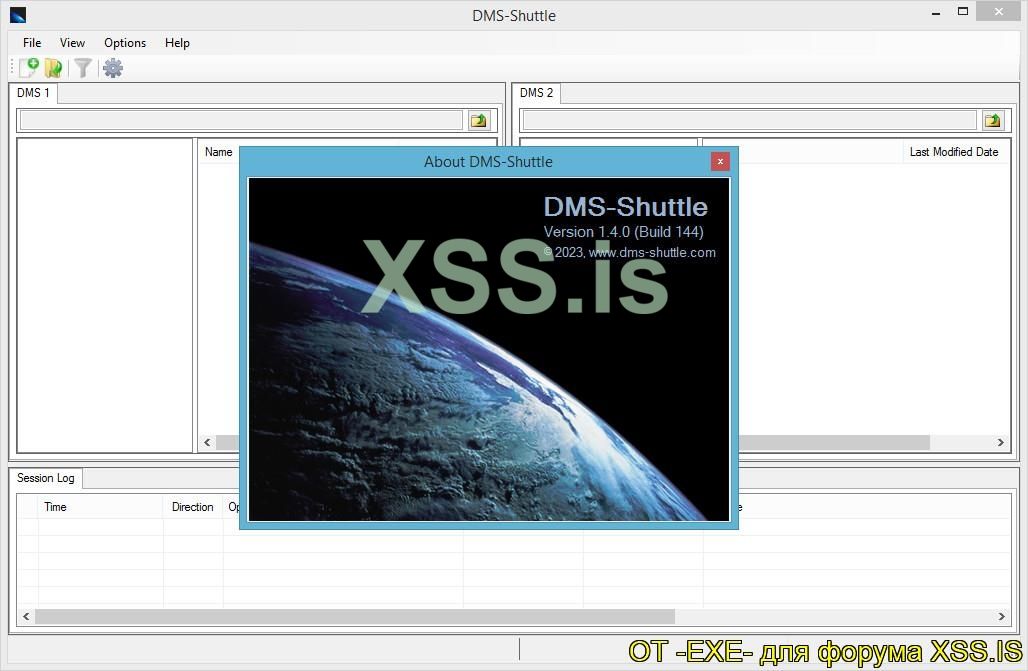1028x671 pixels.
Task: Click the DMS-Shuttle app icon in title bar
Action: click(18, 14)
